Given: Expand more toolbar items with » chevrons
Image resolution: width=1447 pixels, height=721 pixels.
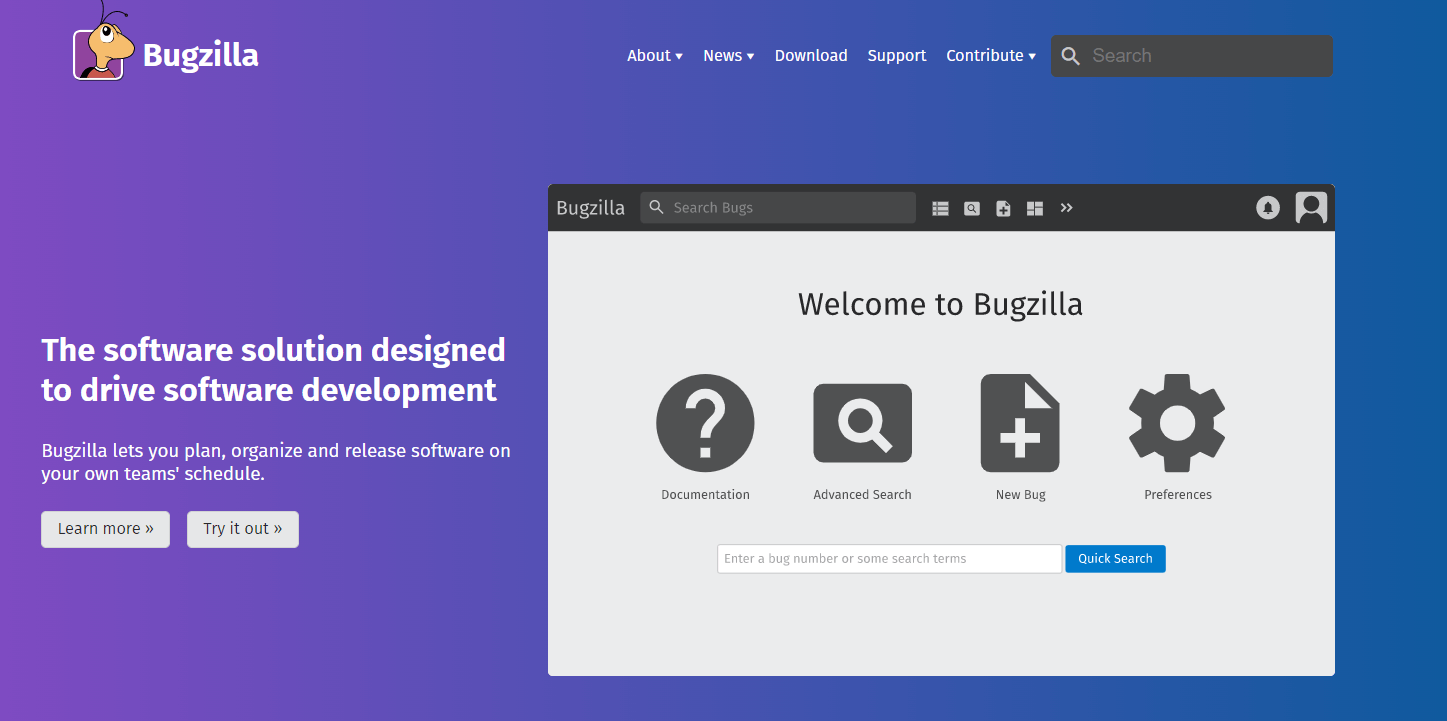Looking at the screenshot, I should pos(1067,208).
